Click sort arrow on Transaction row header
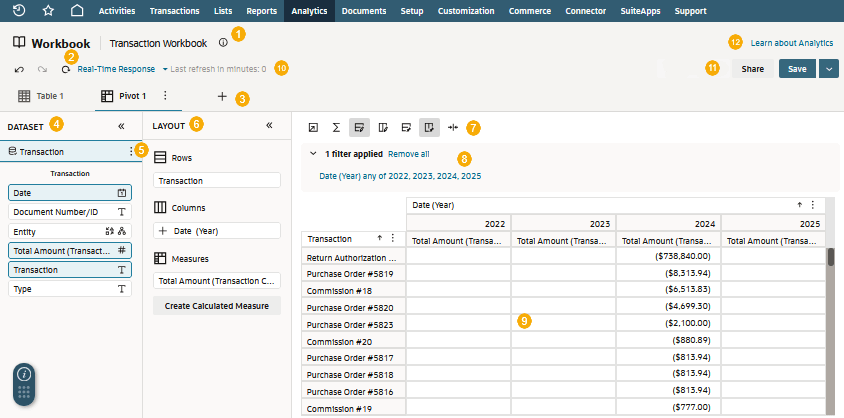 (x=379, y=238)
